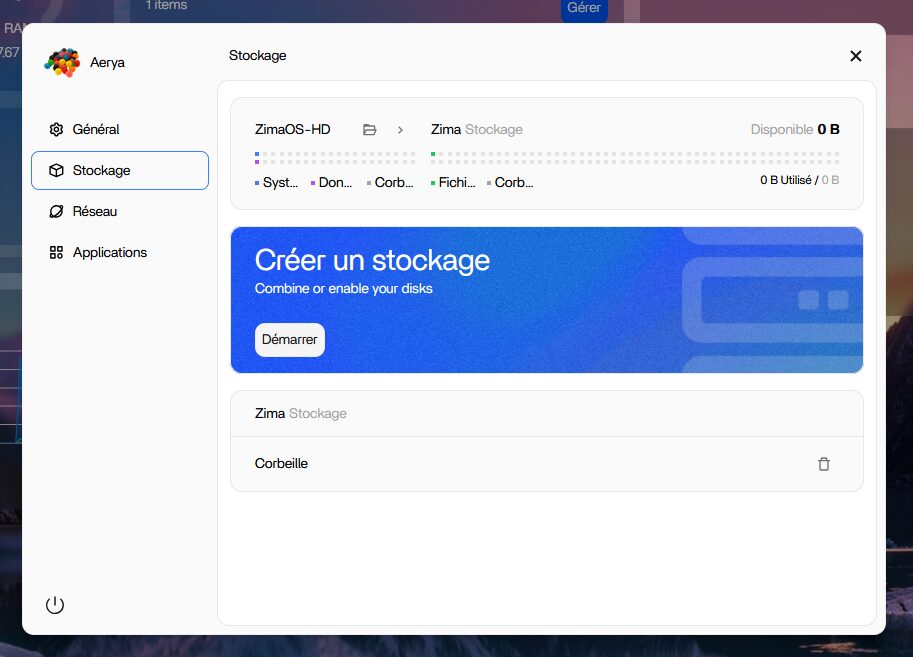Click the ZimaOS-HD drive name

pyautogui.click(x=292, y=129)
